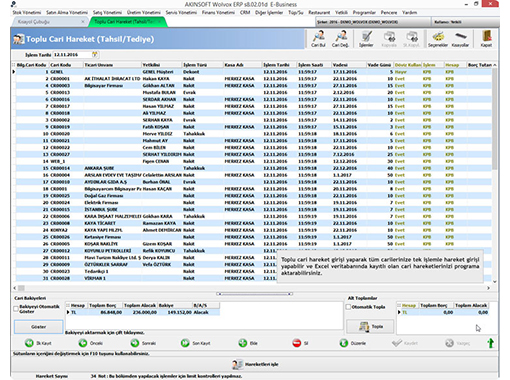
Task: Click the Topla button
Action: (370, 326)
